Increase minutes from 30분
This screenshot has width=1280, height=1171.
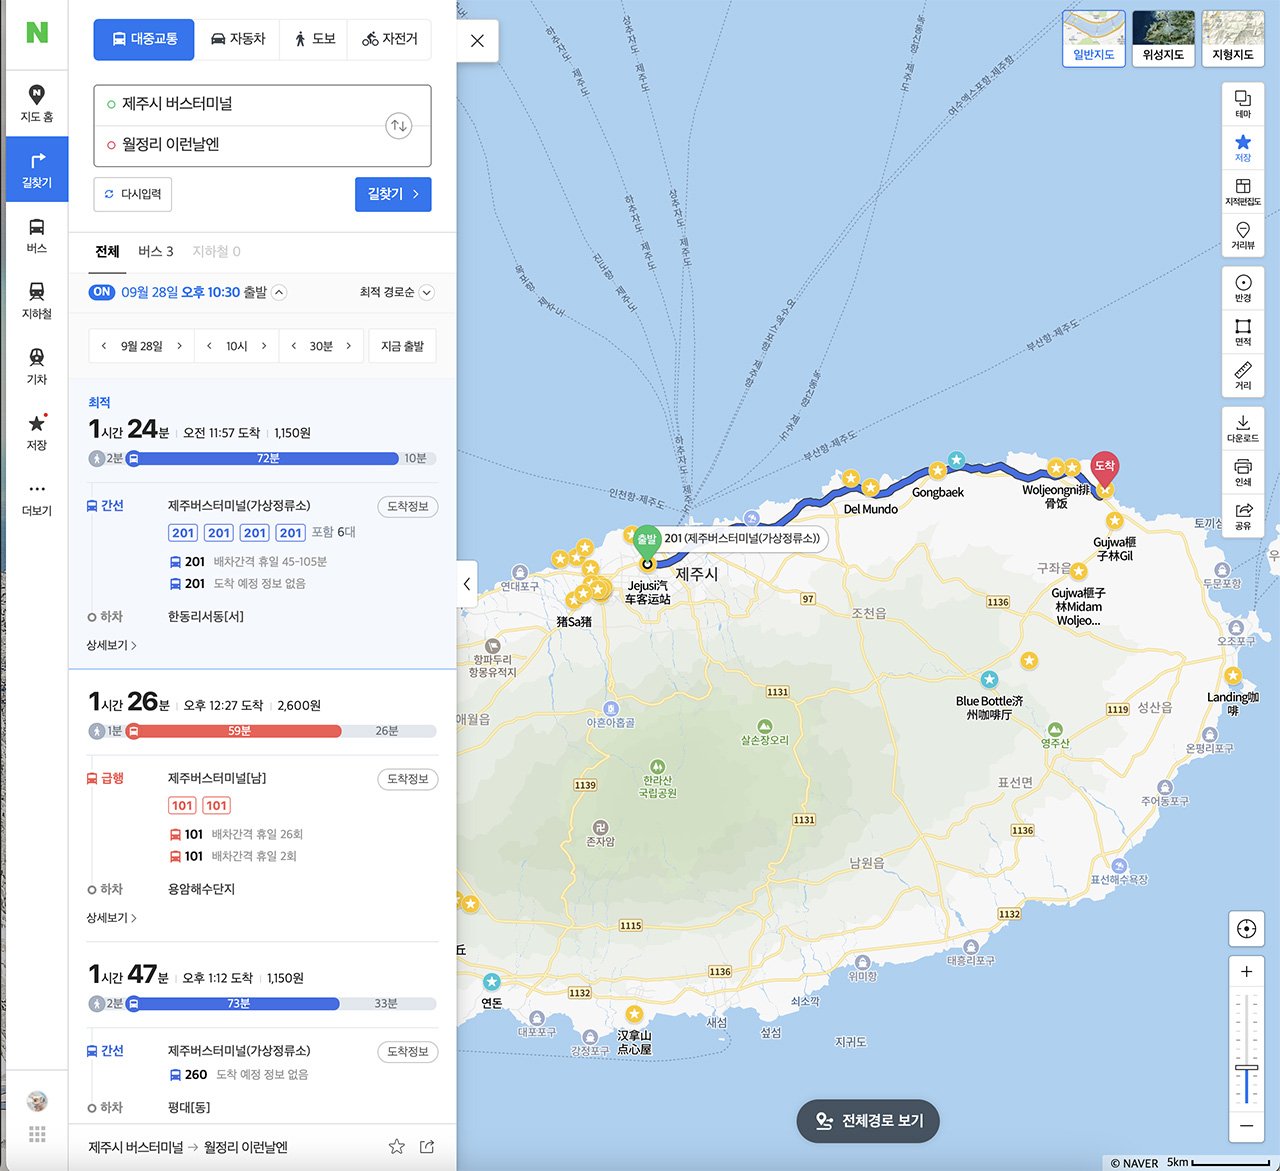coord(348,346)
